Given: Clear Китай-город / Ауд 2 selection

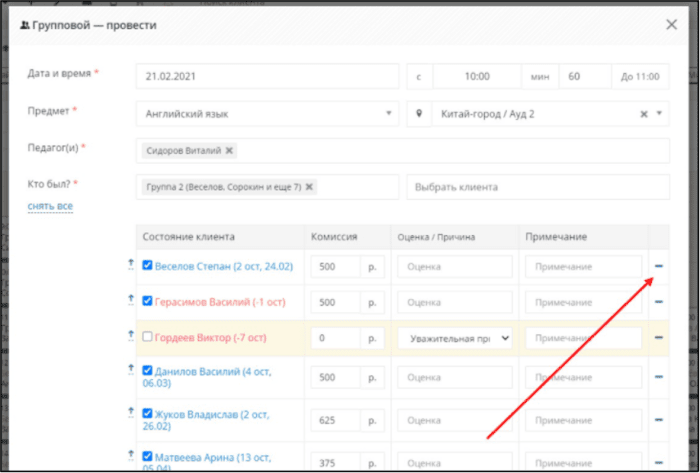Looking at the screenshot, I should tap(644, 114).
